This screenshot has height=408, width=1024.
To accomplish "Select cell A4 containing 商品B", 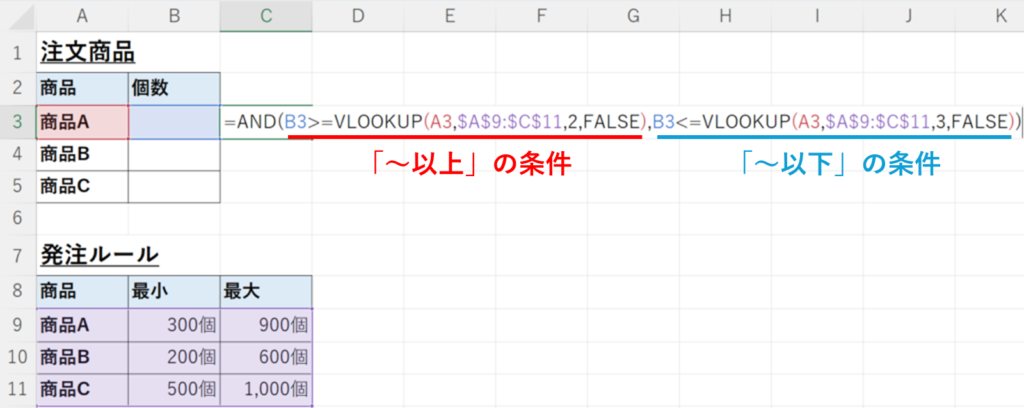I will point(83,155).
